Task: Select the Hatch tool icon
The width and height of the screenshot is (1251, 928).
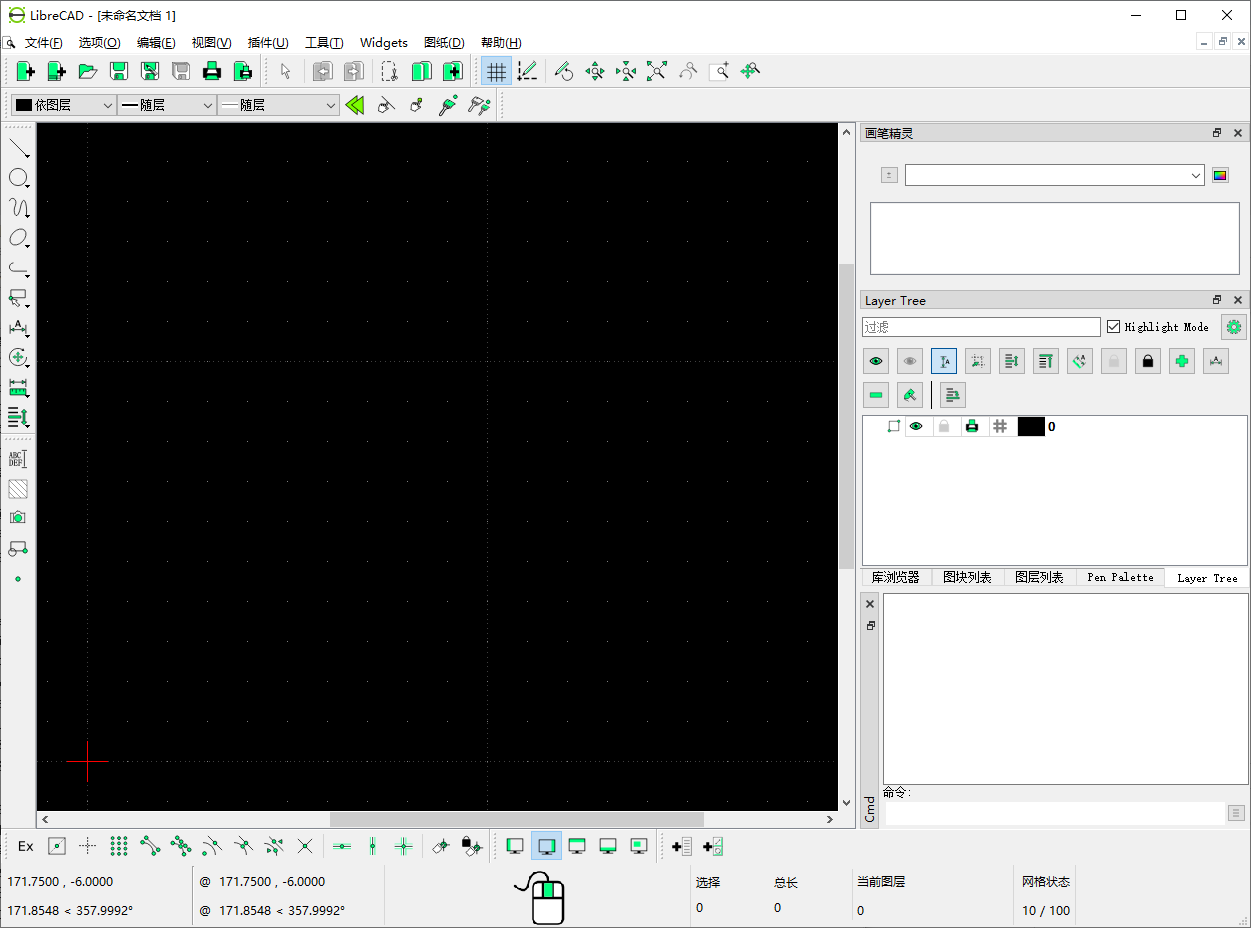Action: [17, 489]
